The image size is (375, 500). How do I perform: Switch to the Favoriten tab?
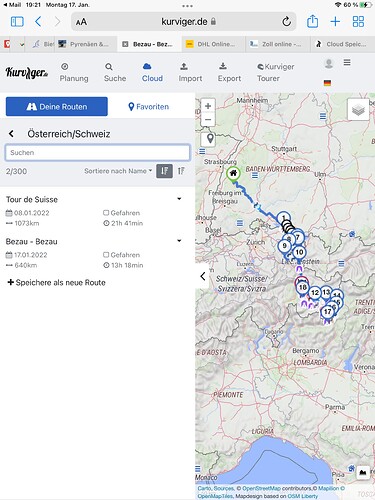(149, 107)
